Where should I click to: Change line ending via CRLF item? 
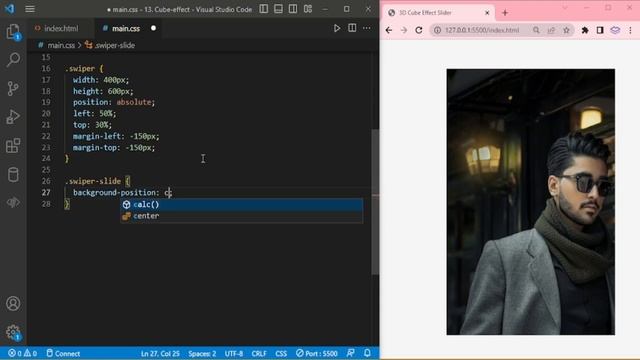(259, 353)
